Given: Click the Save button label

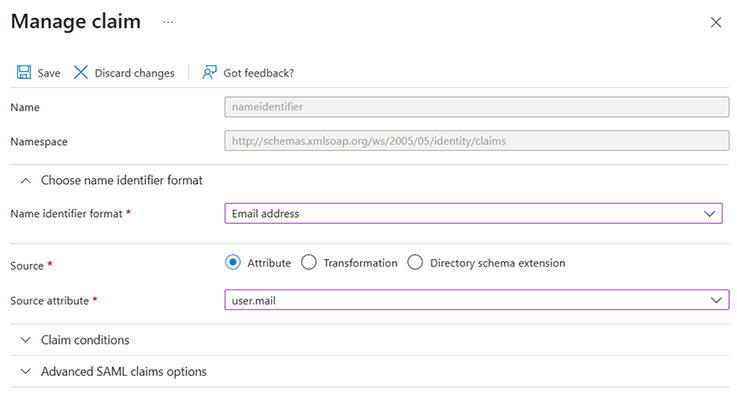Looking at the screenshot, I should (49, 73).
